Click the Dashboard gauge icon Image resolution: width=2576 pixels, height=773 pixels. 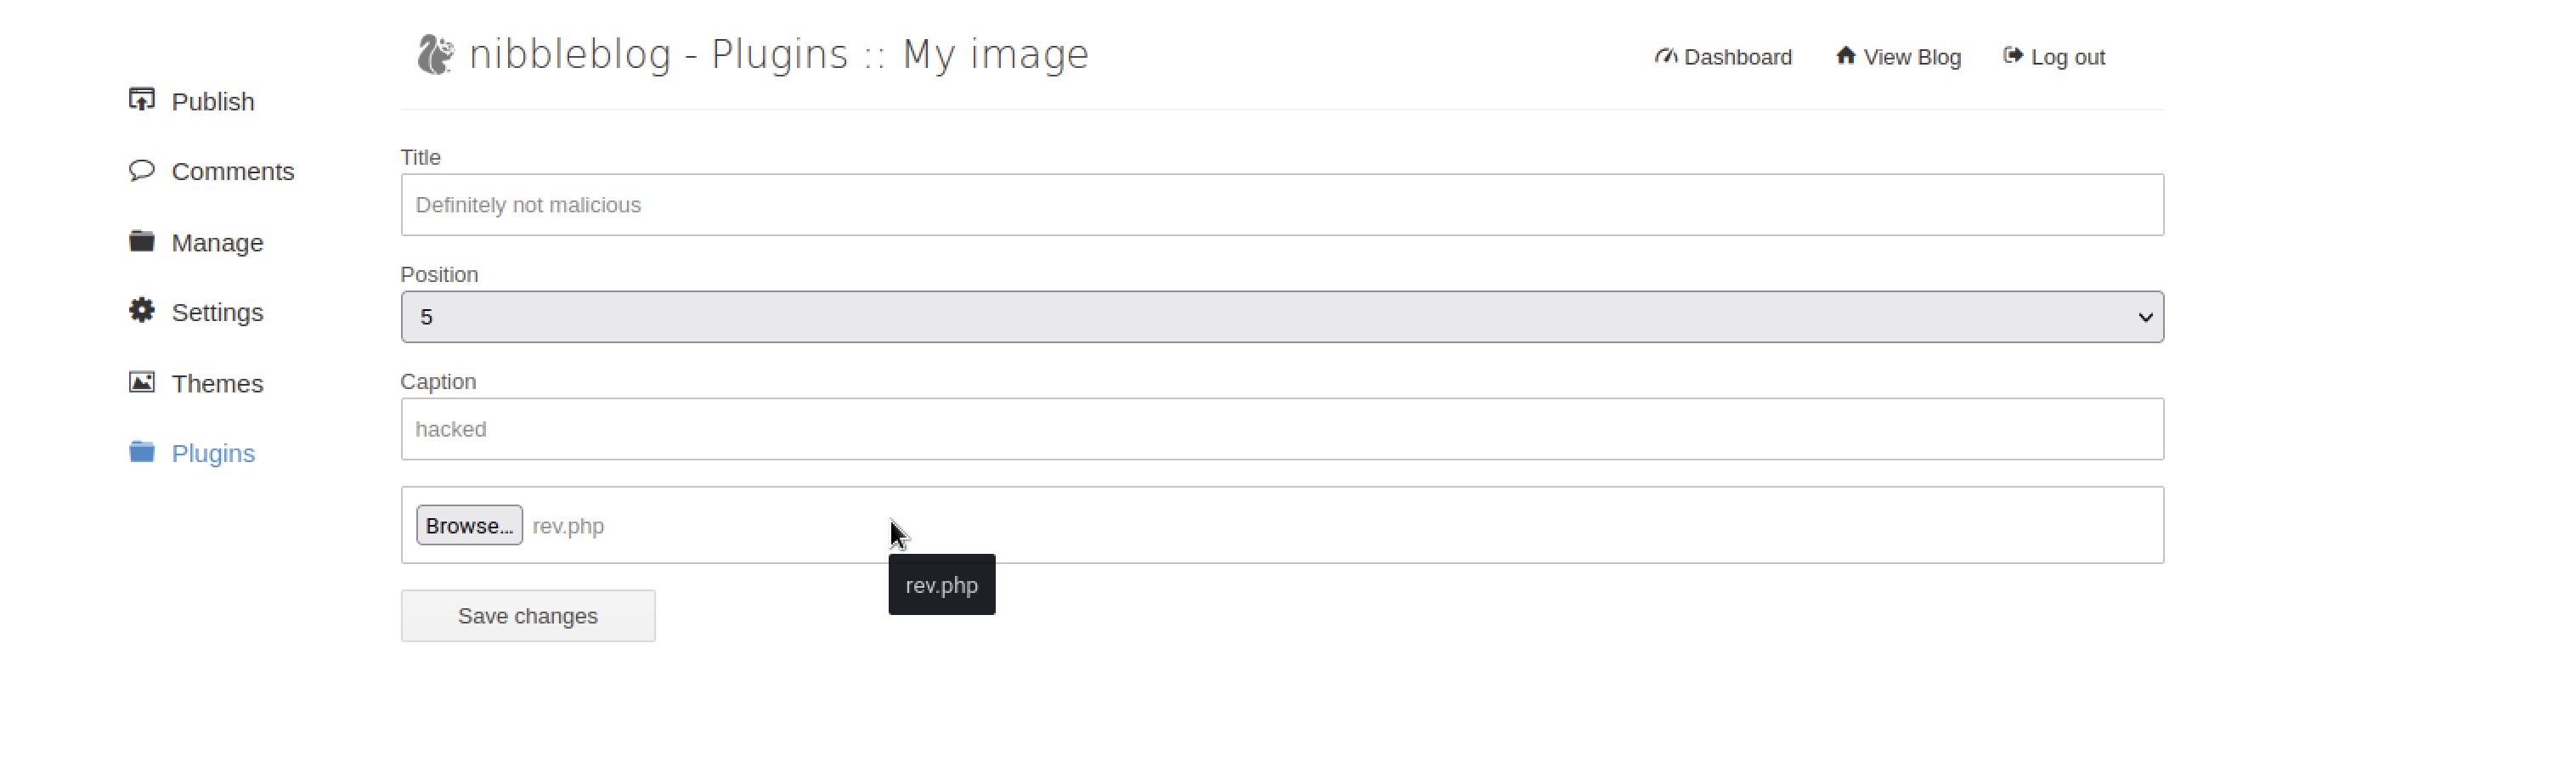1665,56
